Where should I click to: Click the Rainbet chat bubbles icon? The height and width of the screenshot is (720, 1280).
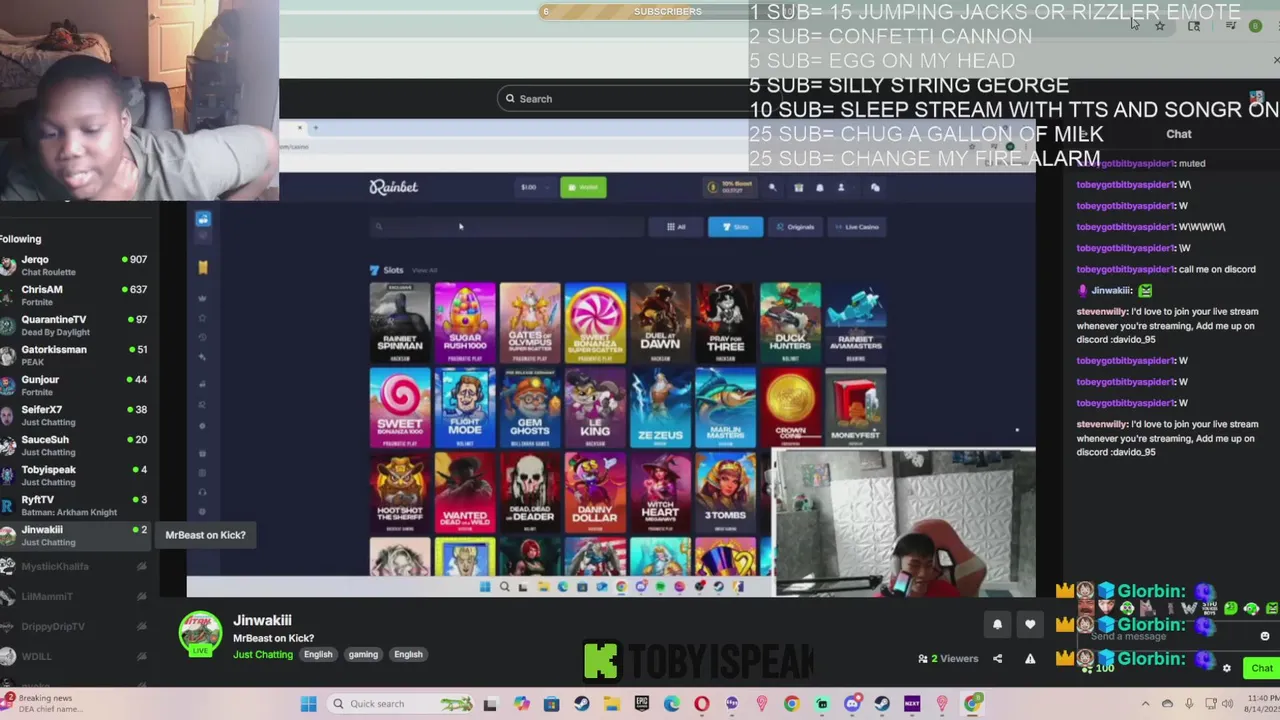coord(875,187)
